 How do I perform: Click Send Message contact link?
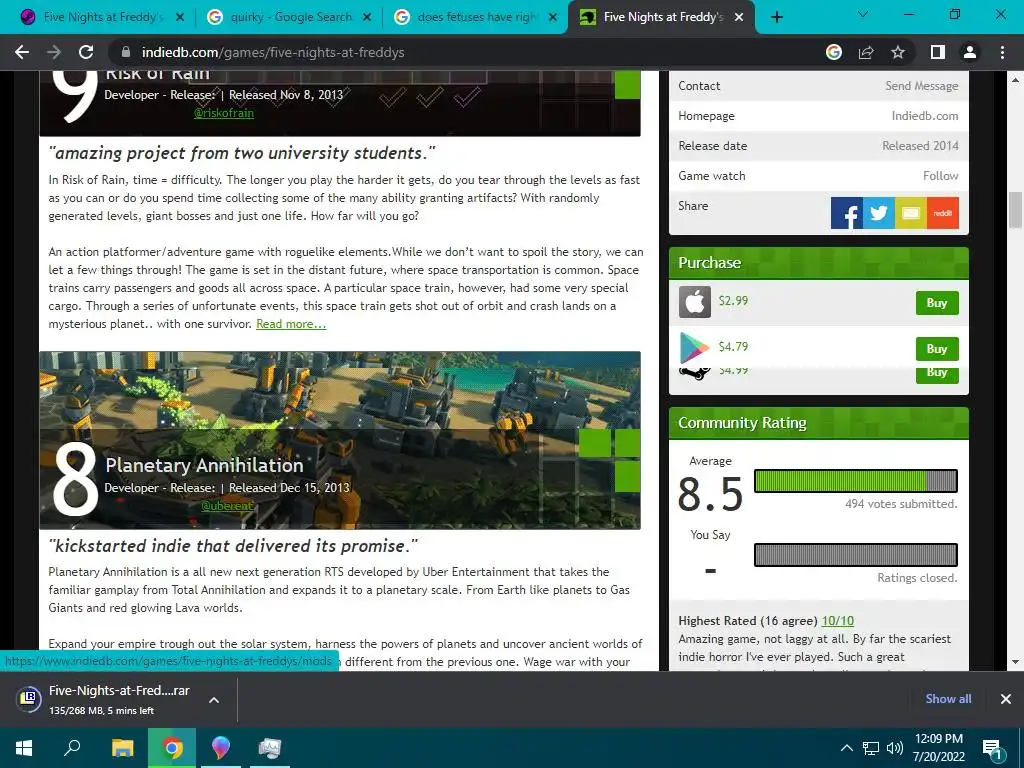(x=921, y=86)
